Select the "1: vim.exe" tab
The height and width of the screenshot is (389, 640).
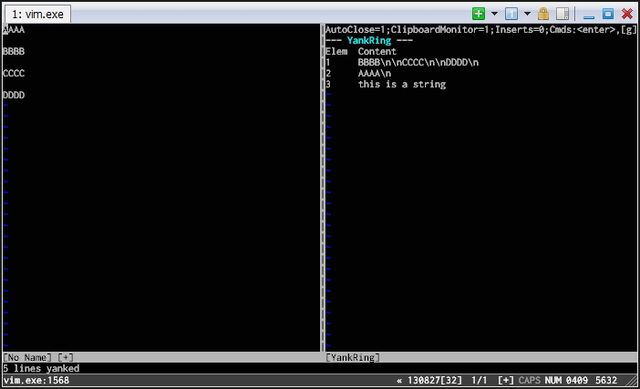click(38, 14)
